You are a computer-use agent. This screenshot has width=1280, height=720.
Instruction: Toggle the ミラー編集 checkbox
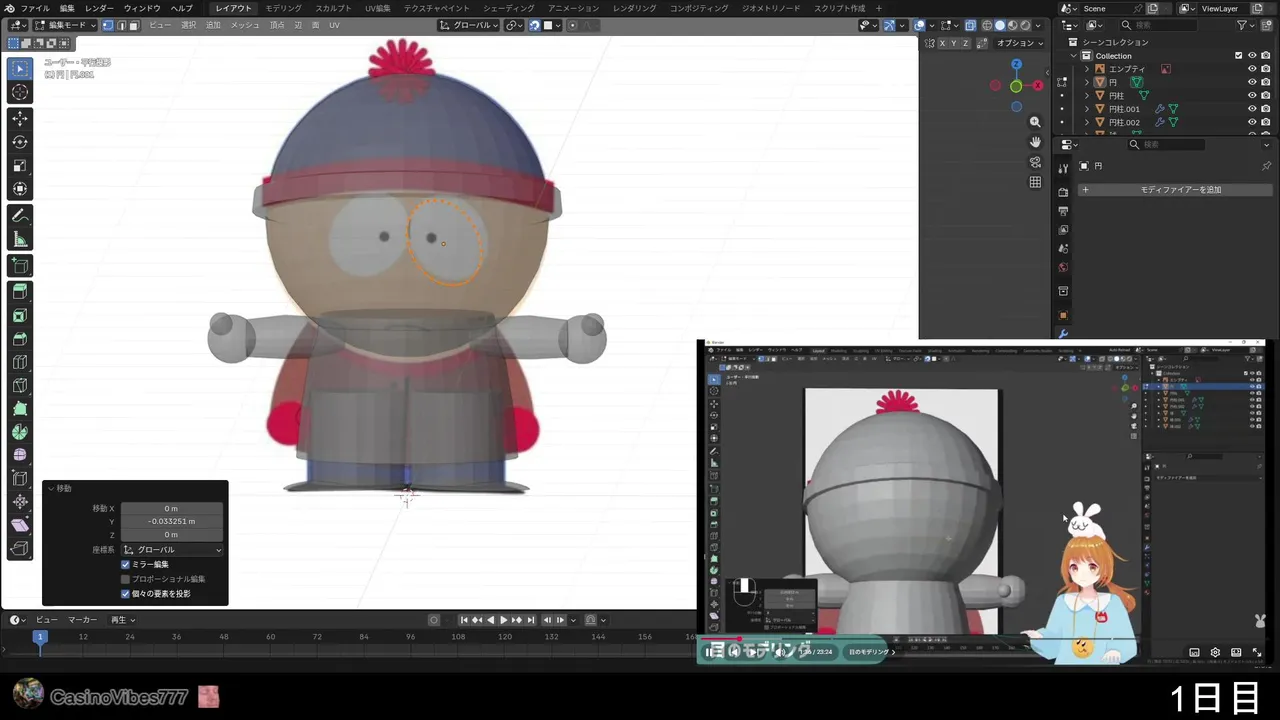click(x=126, y=564)
